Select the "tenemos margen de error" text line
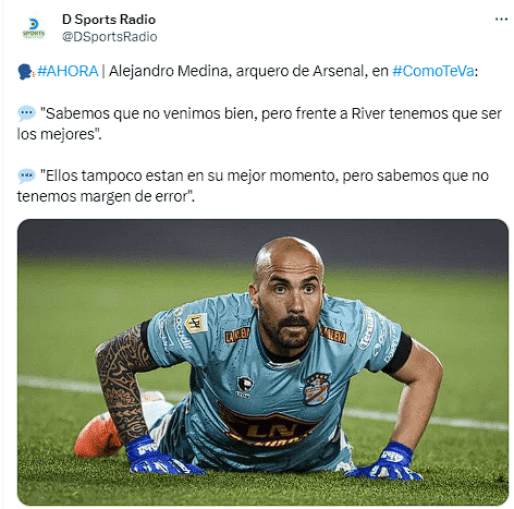Viewport: 514px width, 509px height. pyautogui.click(x=106, y=196)
